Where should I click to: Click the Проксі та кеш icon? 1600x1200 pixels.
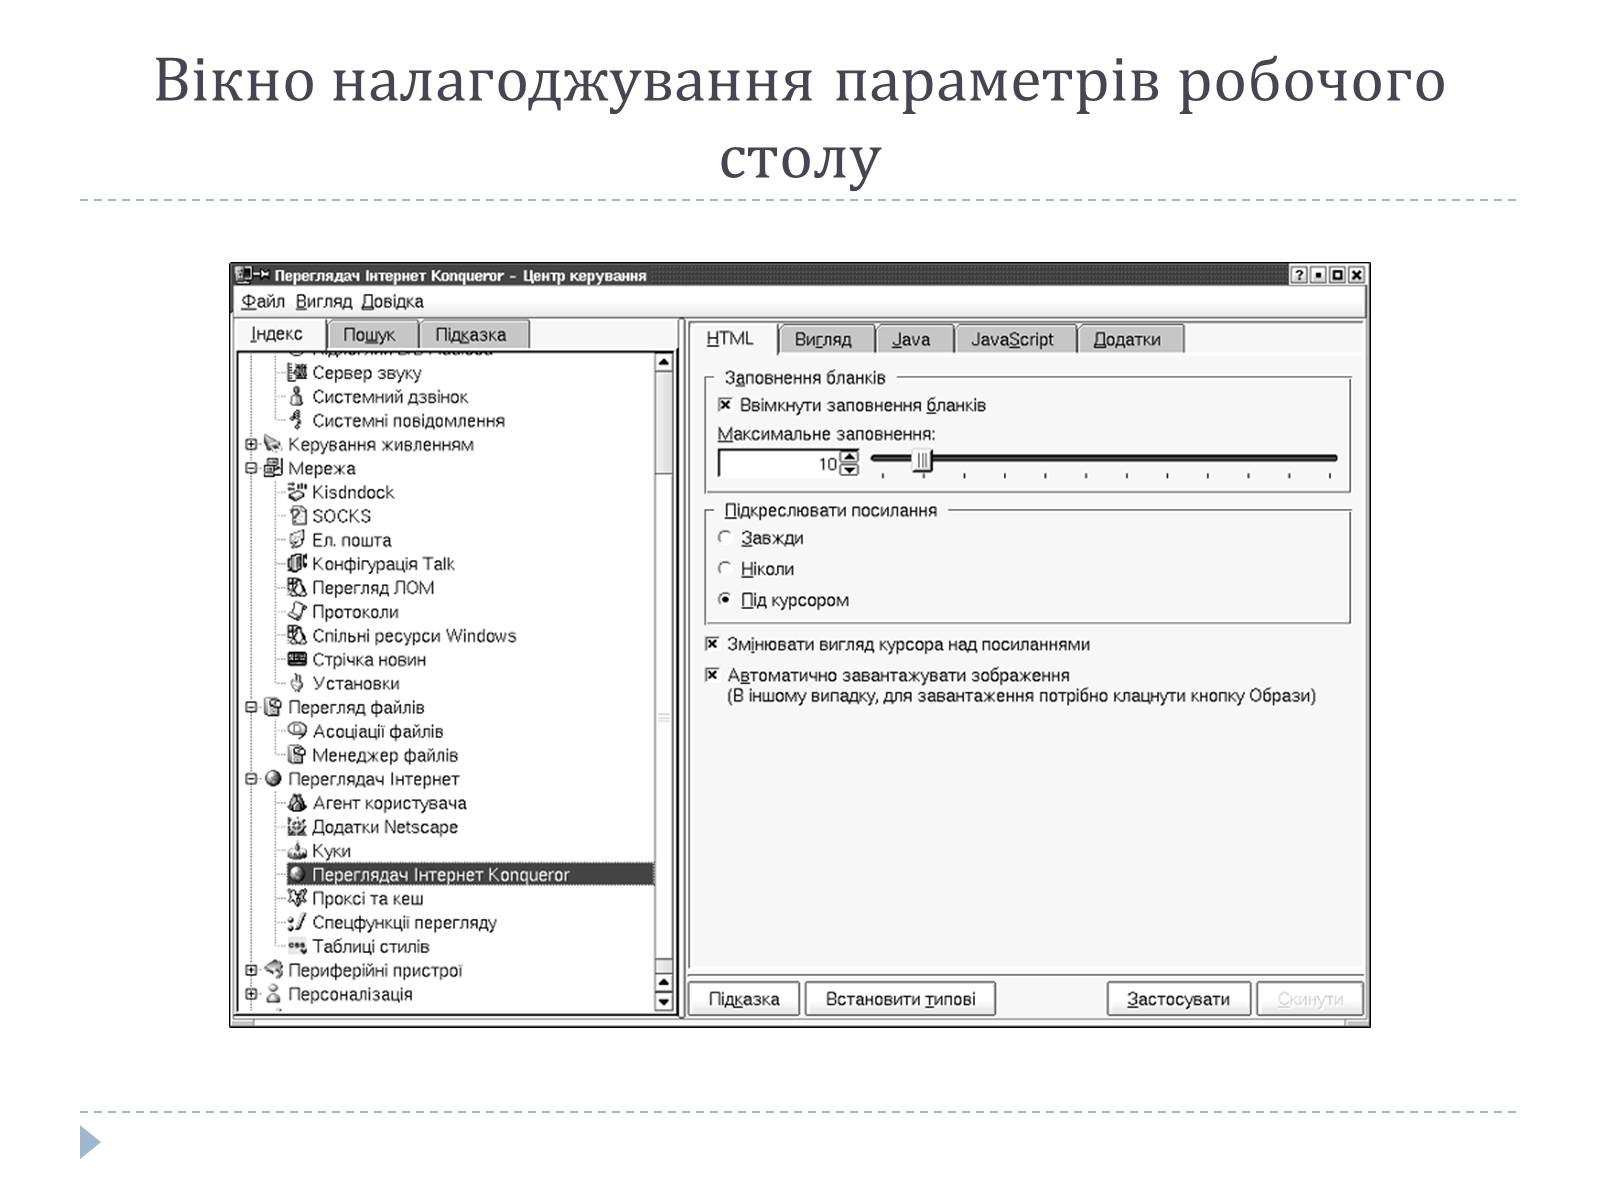pos(296,899)
